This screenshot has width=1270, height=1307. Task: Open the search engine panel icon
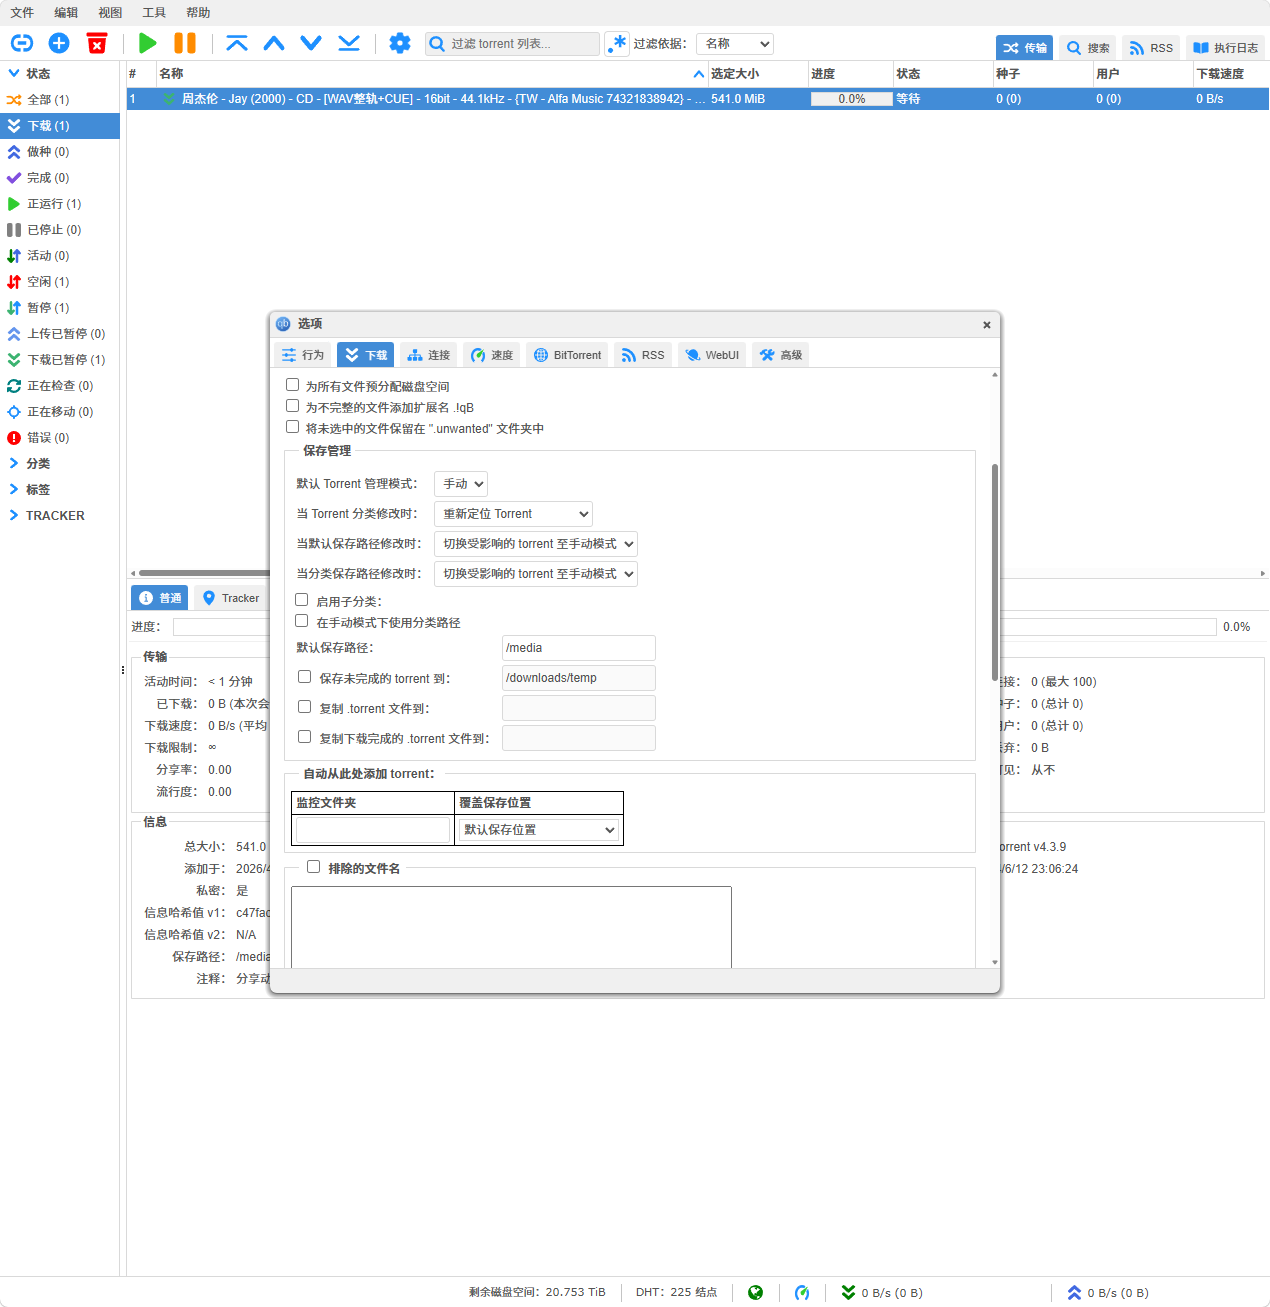pos(1087,47)
